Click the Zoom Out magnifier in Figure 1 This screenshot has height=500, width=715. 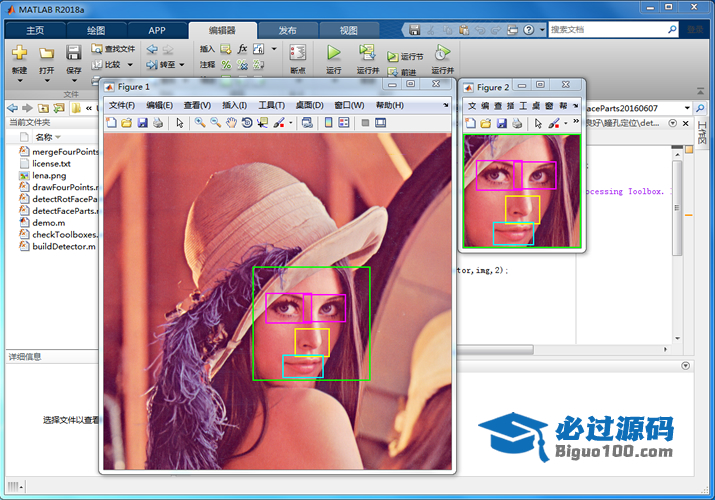[x=216, y=123]
